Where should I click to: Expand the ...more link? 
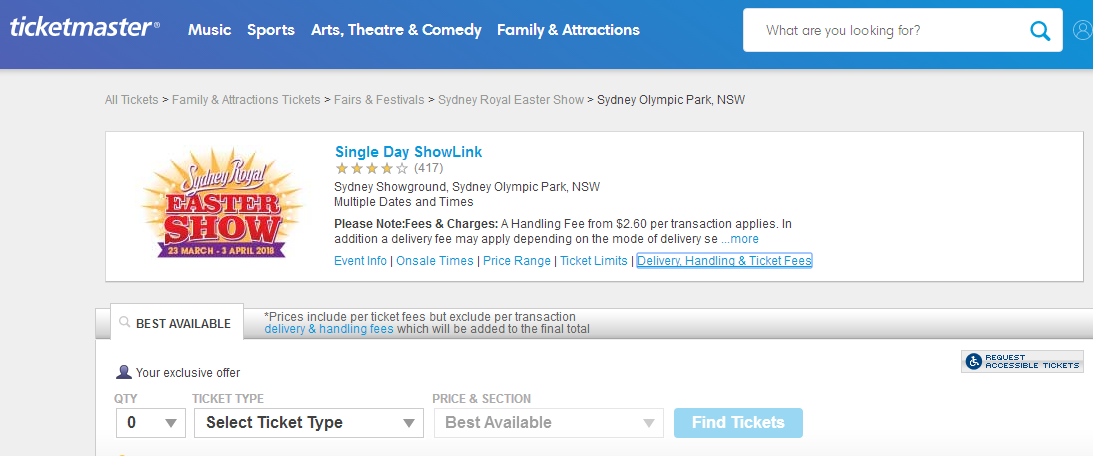[740, 239]
